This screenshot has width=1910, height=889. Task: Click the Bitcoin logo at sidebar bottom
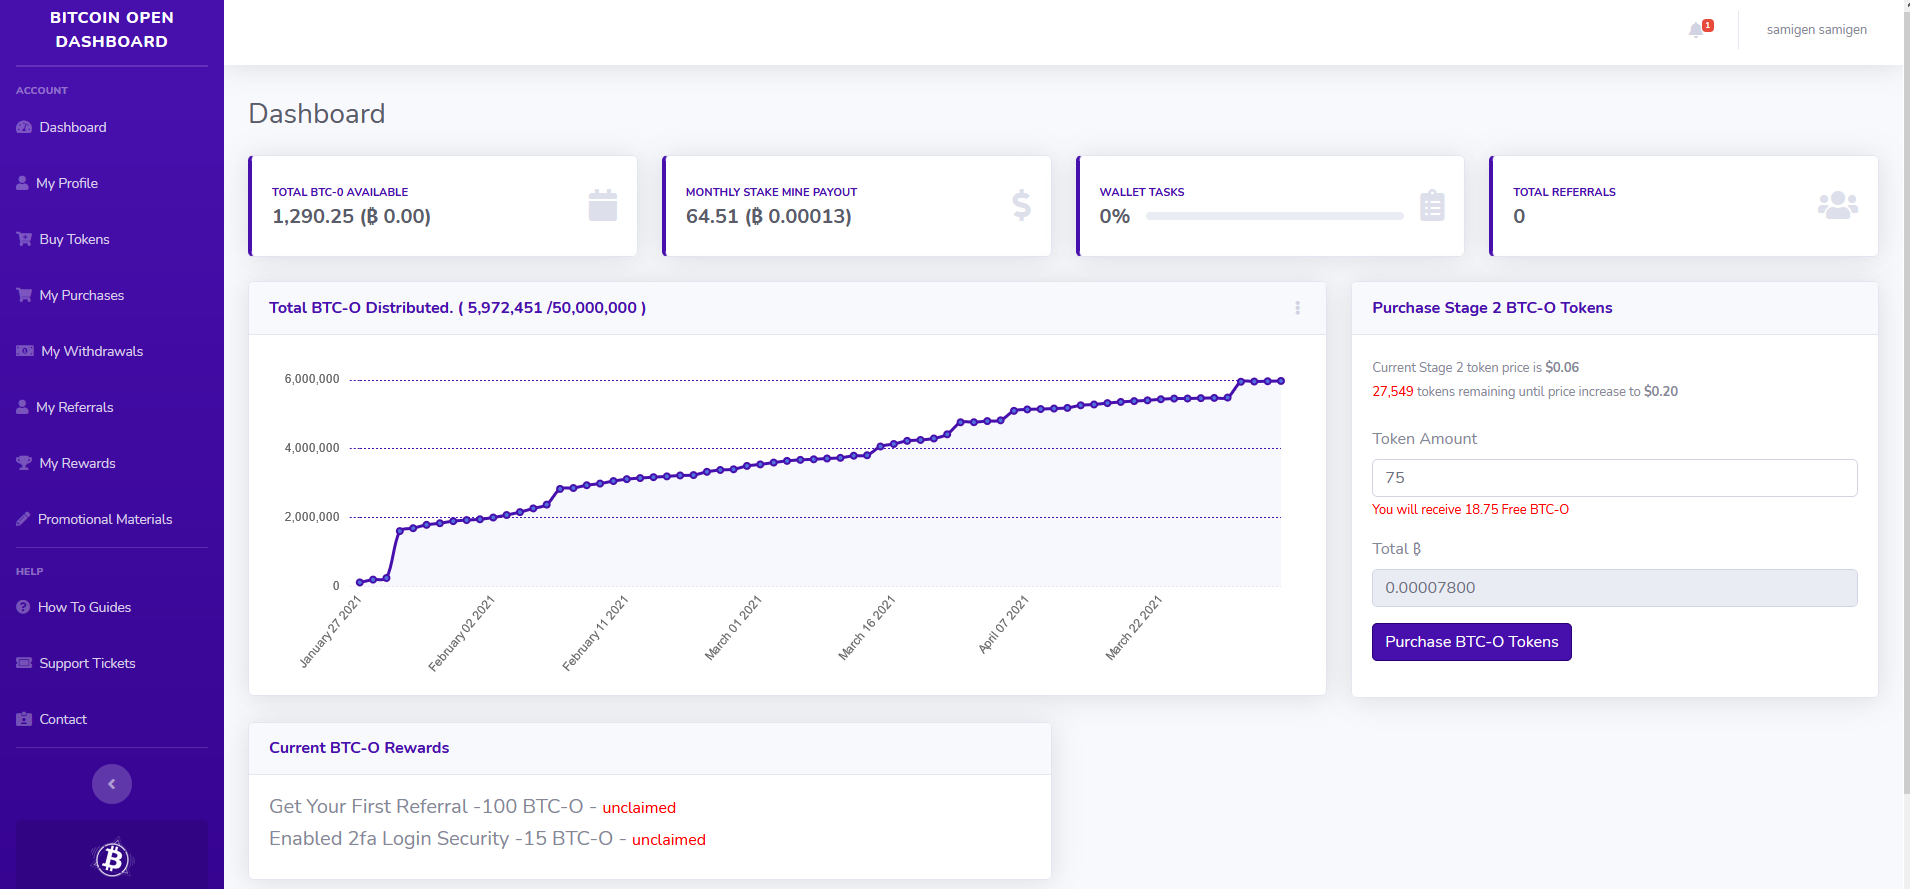112,858
